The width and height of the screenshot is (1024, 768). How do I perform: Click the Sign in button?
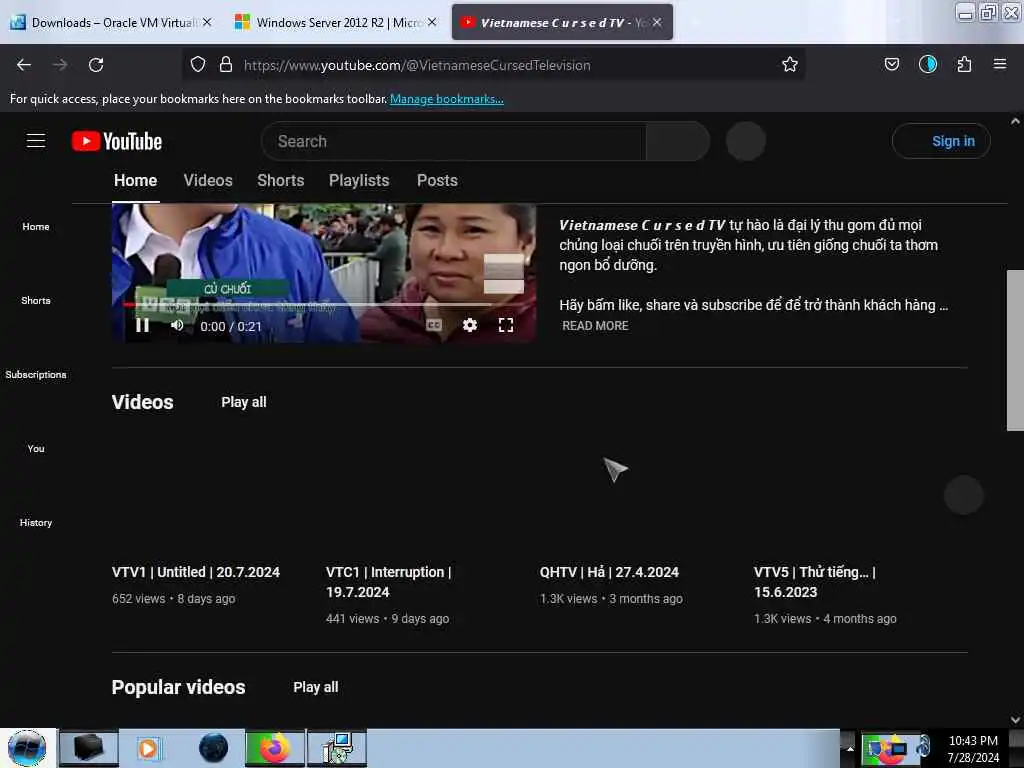tap(941, 141)
